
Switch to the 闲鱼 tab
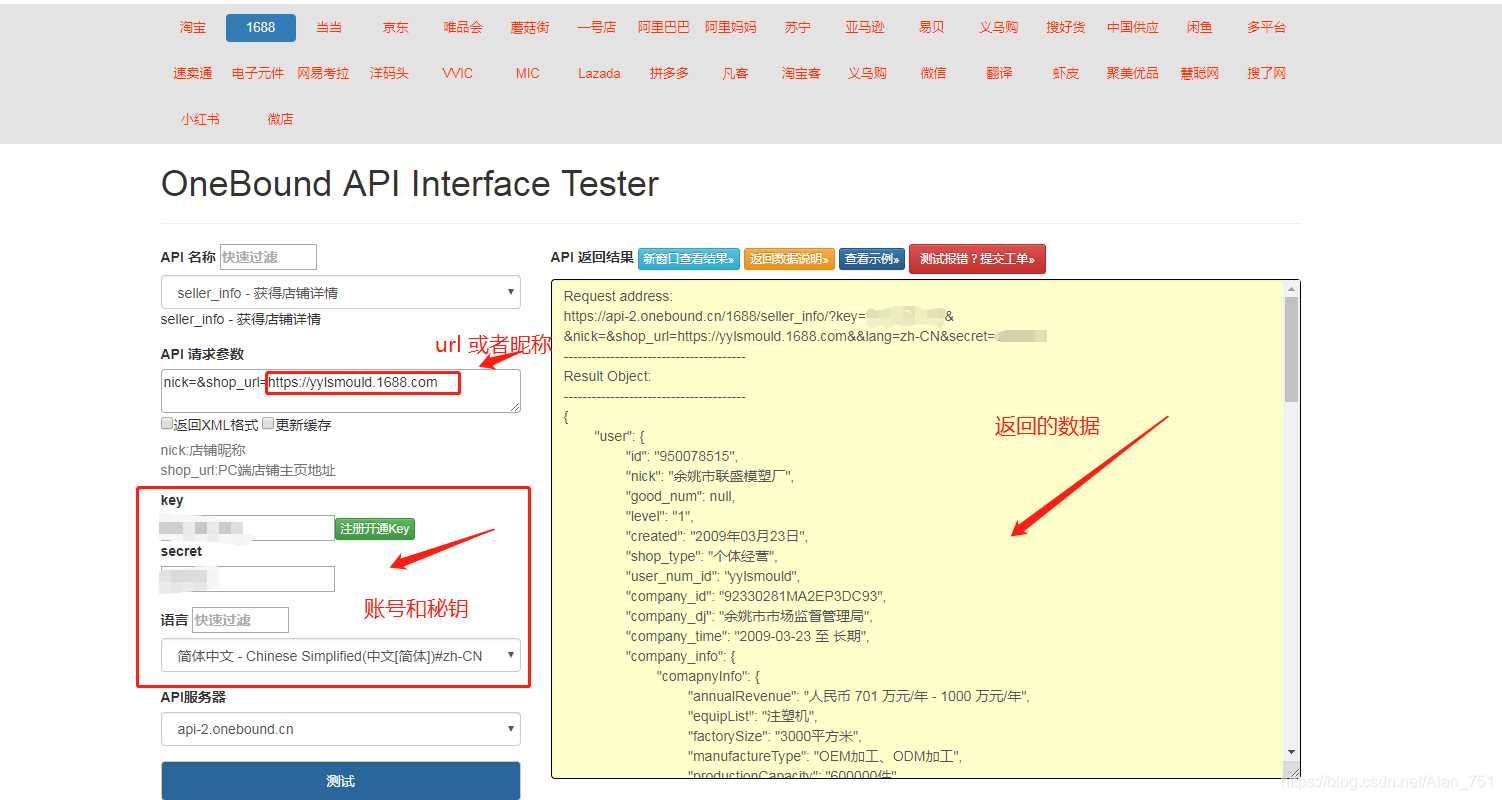(1200, 28)
